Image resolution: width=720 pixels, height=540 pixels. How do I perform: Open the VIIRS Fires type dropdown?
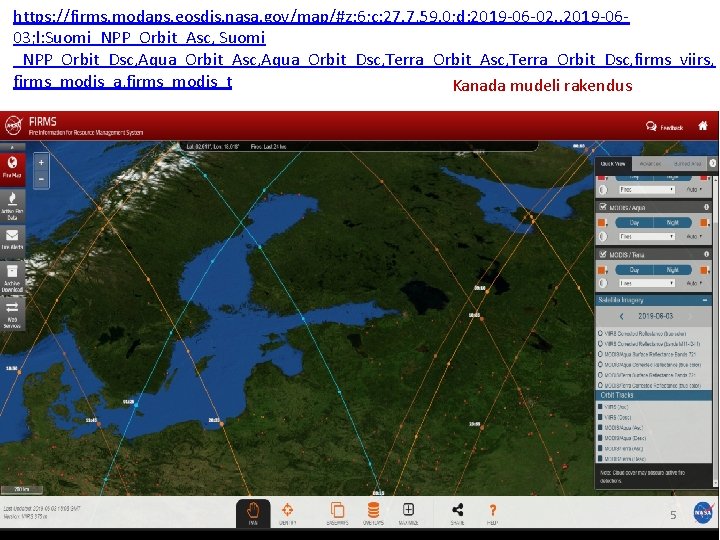pos(647,190)
